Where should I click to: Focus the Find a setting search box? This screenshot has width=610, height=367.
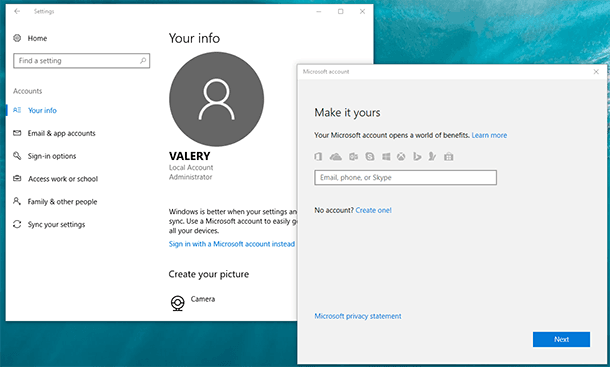[x=81, y=61]
